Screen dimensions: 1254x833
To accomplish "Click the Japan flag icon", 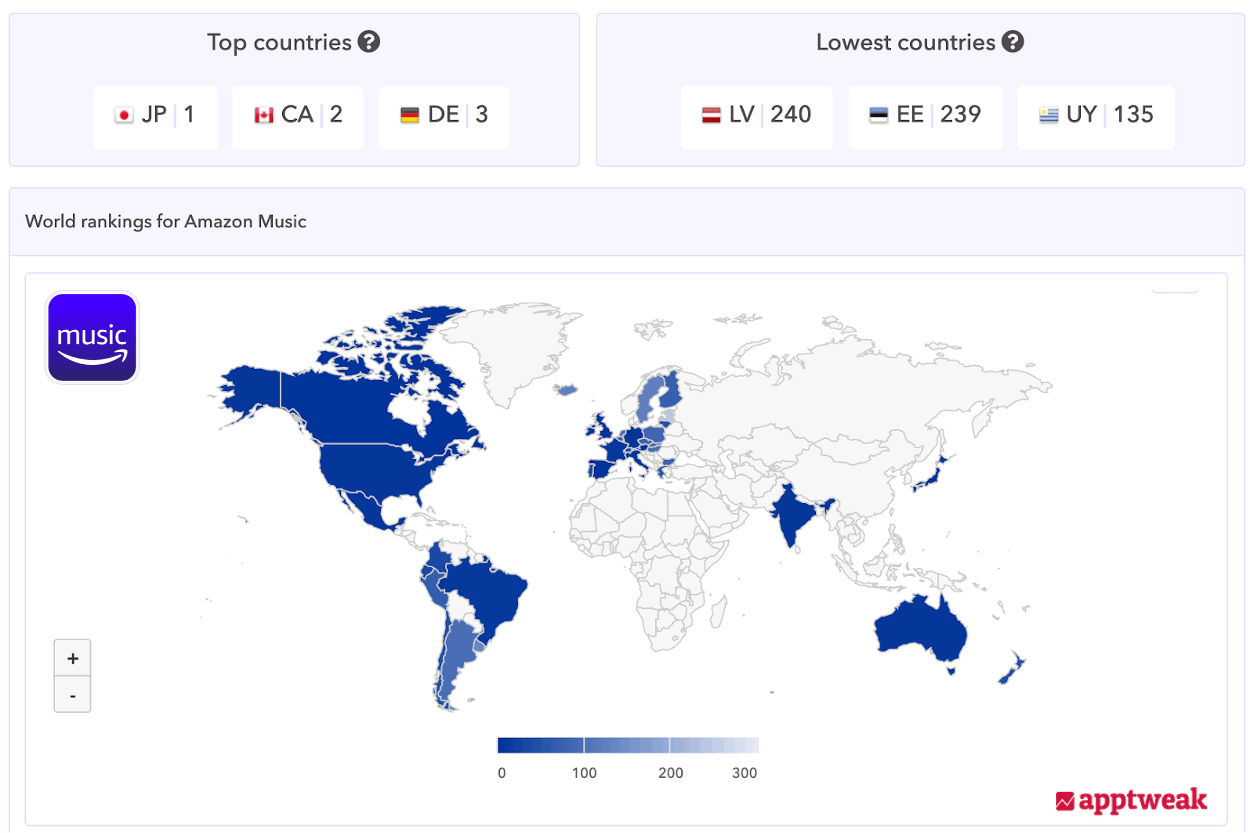I will [124, 115].
